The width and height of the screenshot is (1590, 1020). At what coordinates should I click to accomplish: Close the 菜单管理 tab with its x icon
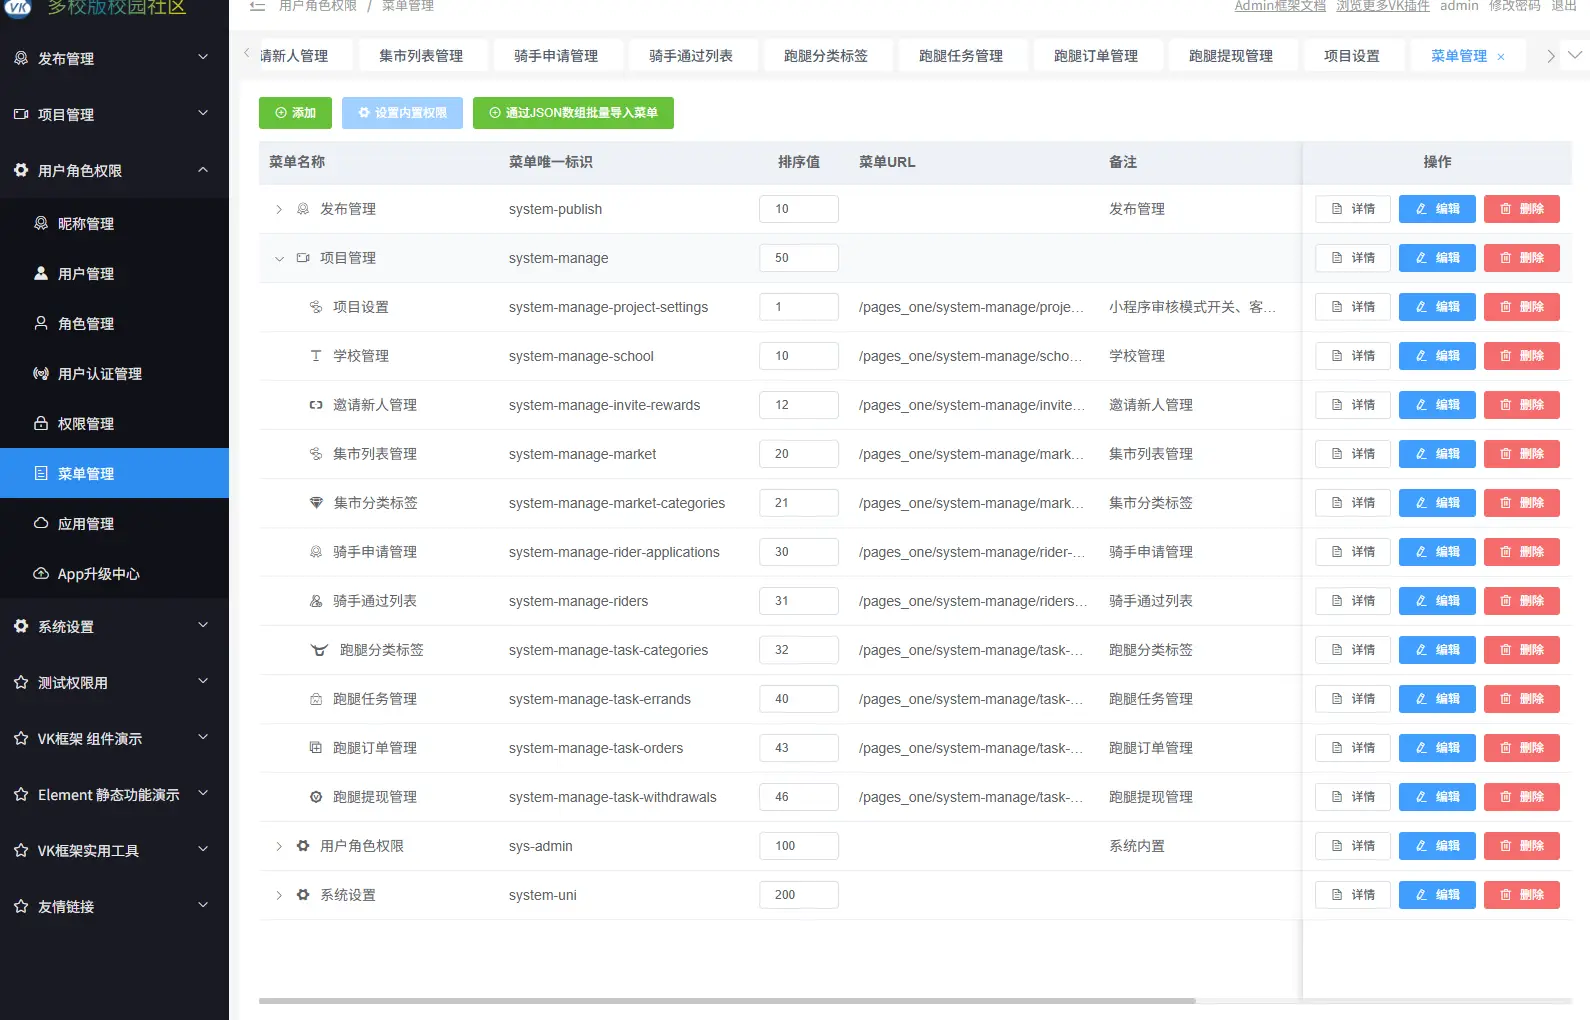pyautogui.click(x=1500, y=57)
